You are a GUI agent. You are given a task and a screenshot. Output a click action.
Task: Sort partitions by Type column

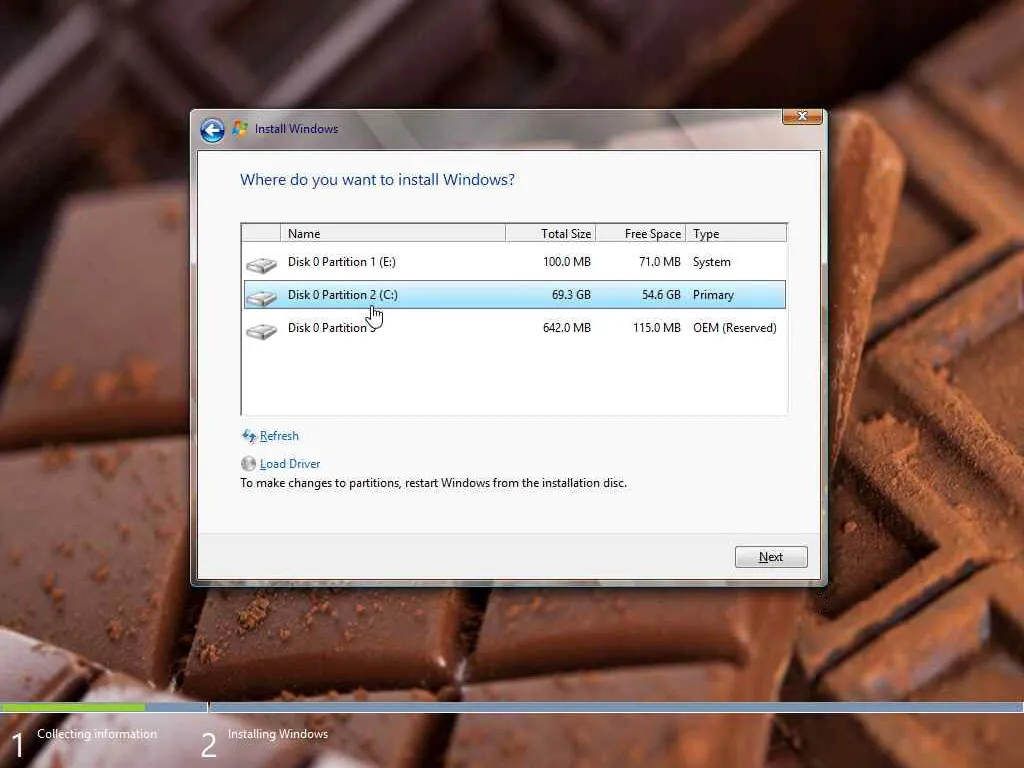point(737,233)
